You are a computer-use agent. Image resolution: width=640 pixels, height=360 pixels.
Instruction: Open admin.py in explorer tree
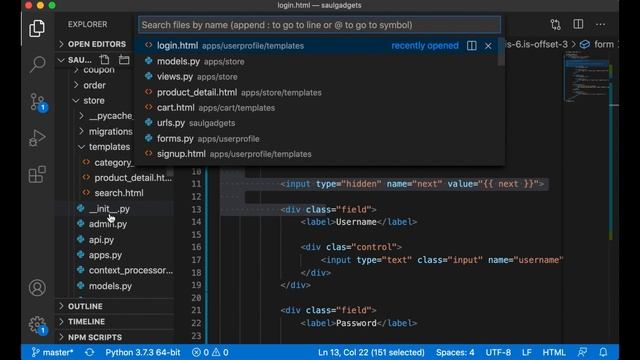pyautogui.click(x=108, y=224)
